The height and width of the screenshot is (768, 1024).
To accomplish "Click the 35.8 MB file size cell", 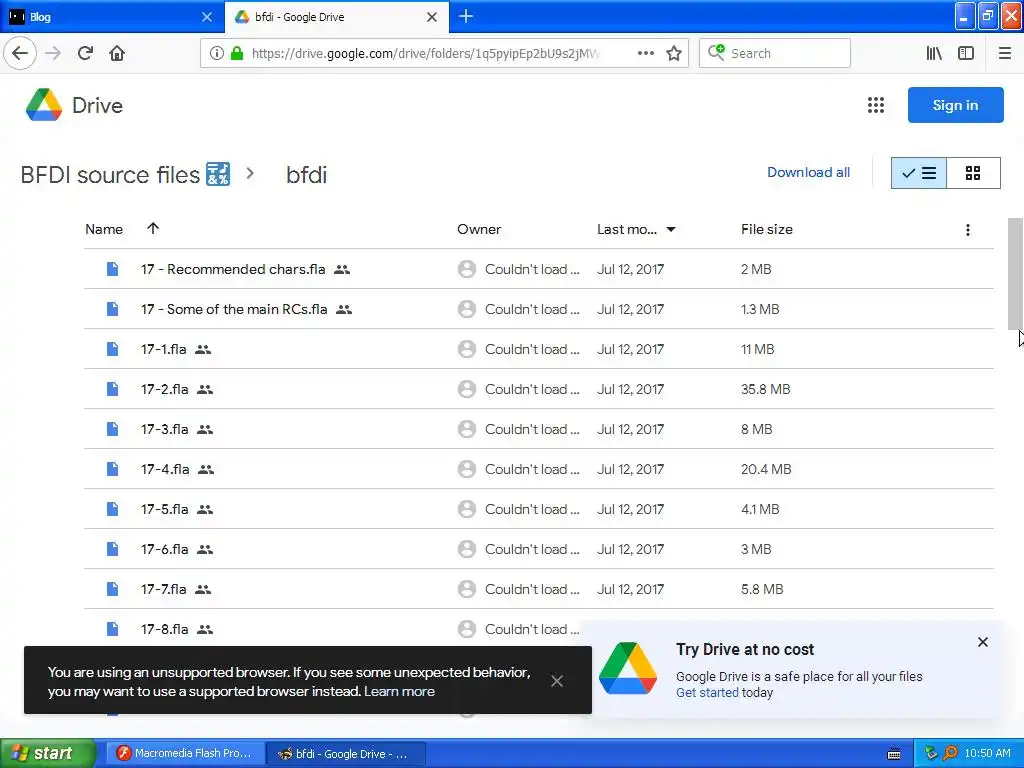I will [765, 389].
